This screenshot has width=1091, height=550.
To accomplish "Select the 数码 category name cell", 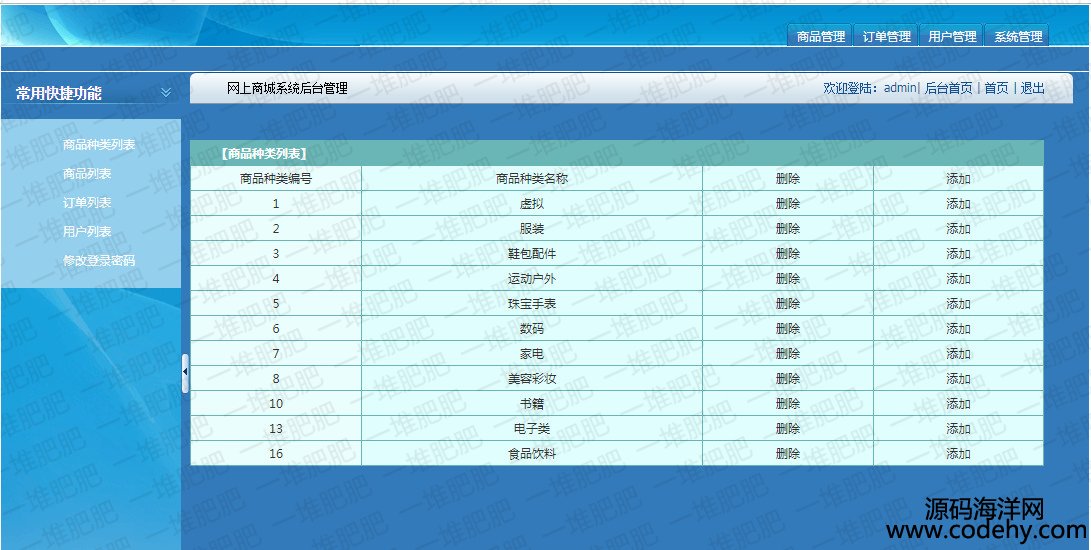I will [x=532, y=329].
